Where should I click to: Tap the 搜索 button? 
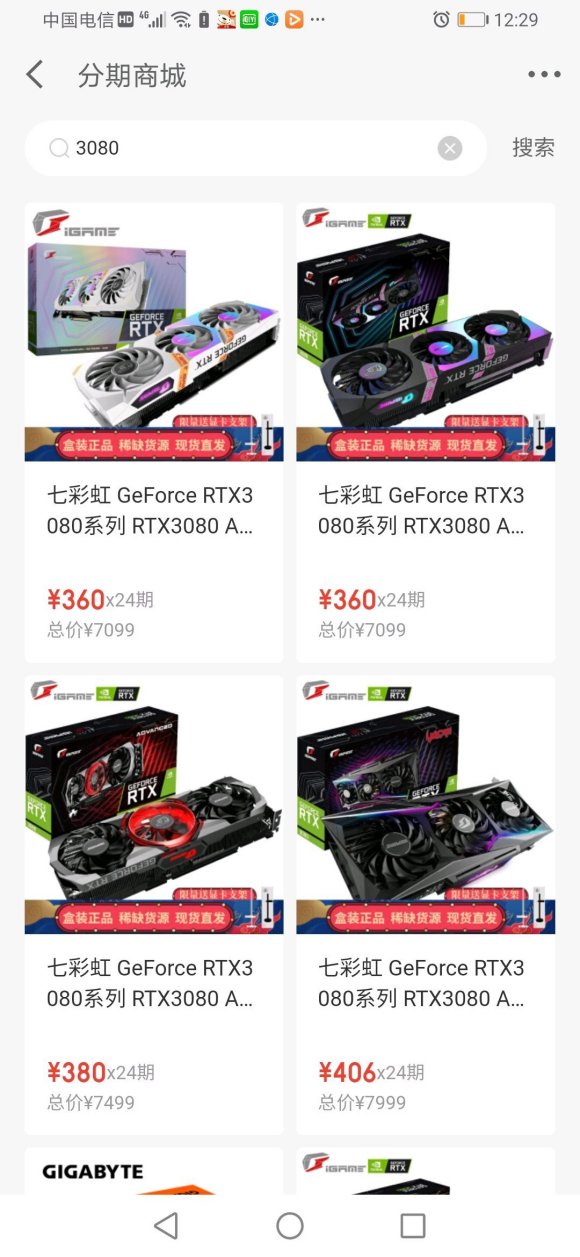click(533, 147)
